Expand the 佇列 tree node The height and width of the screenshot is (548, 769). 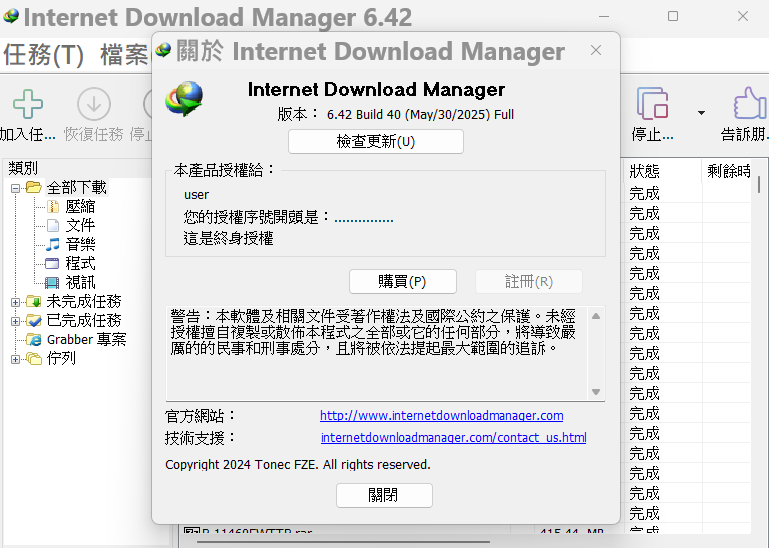(x=15, y=360)
